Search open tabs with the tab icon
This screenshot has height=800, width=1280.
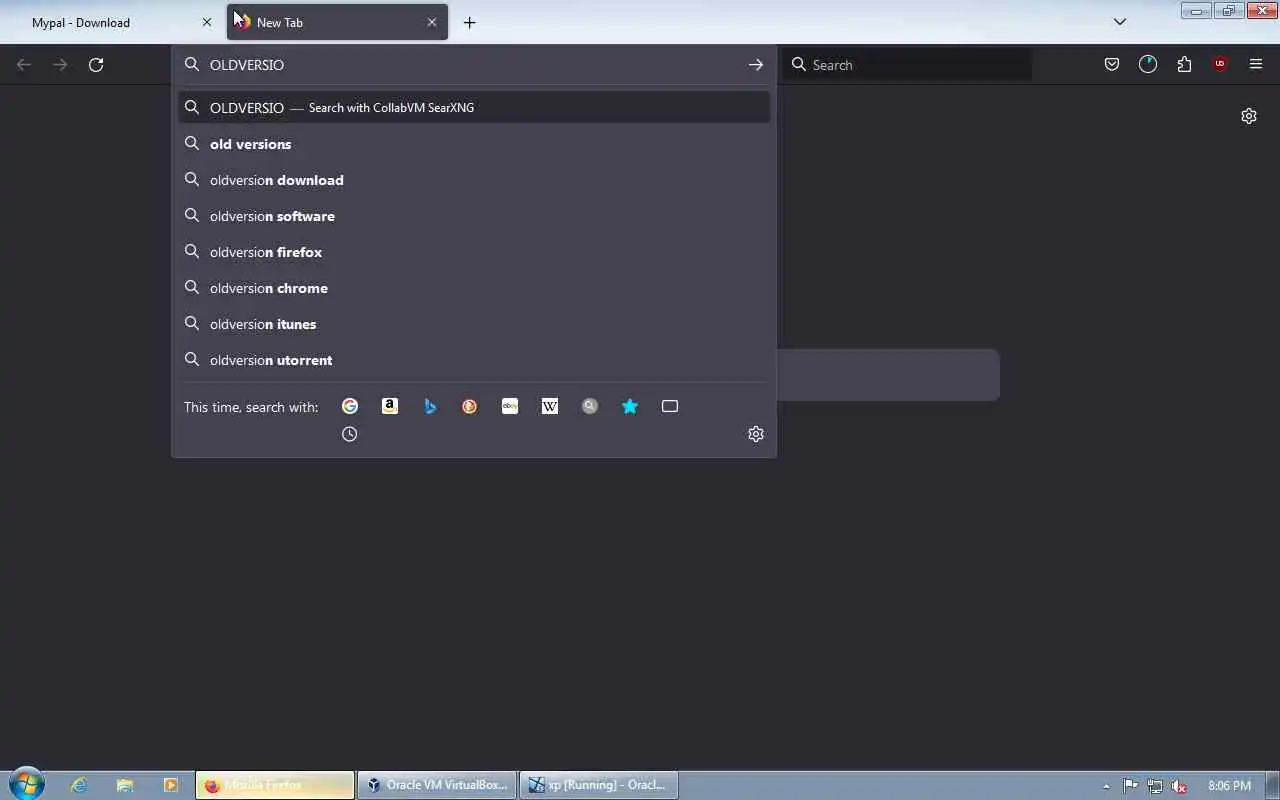pyautogui.click(x=670, y=406)
